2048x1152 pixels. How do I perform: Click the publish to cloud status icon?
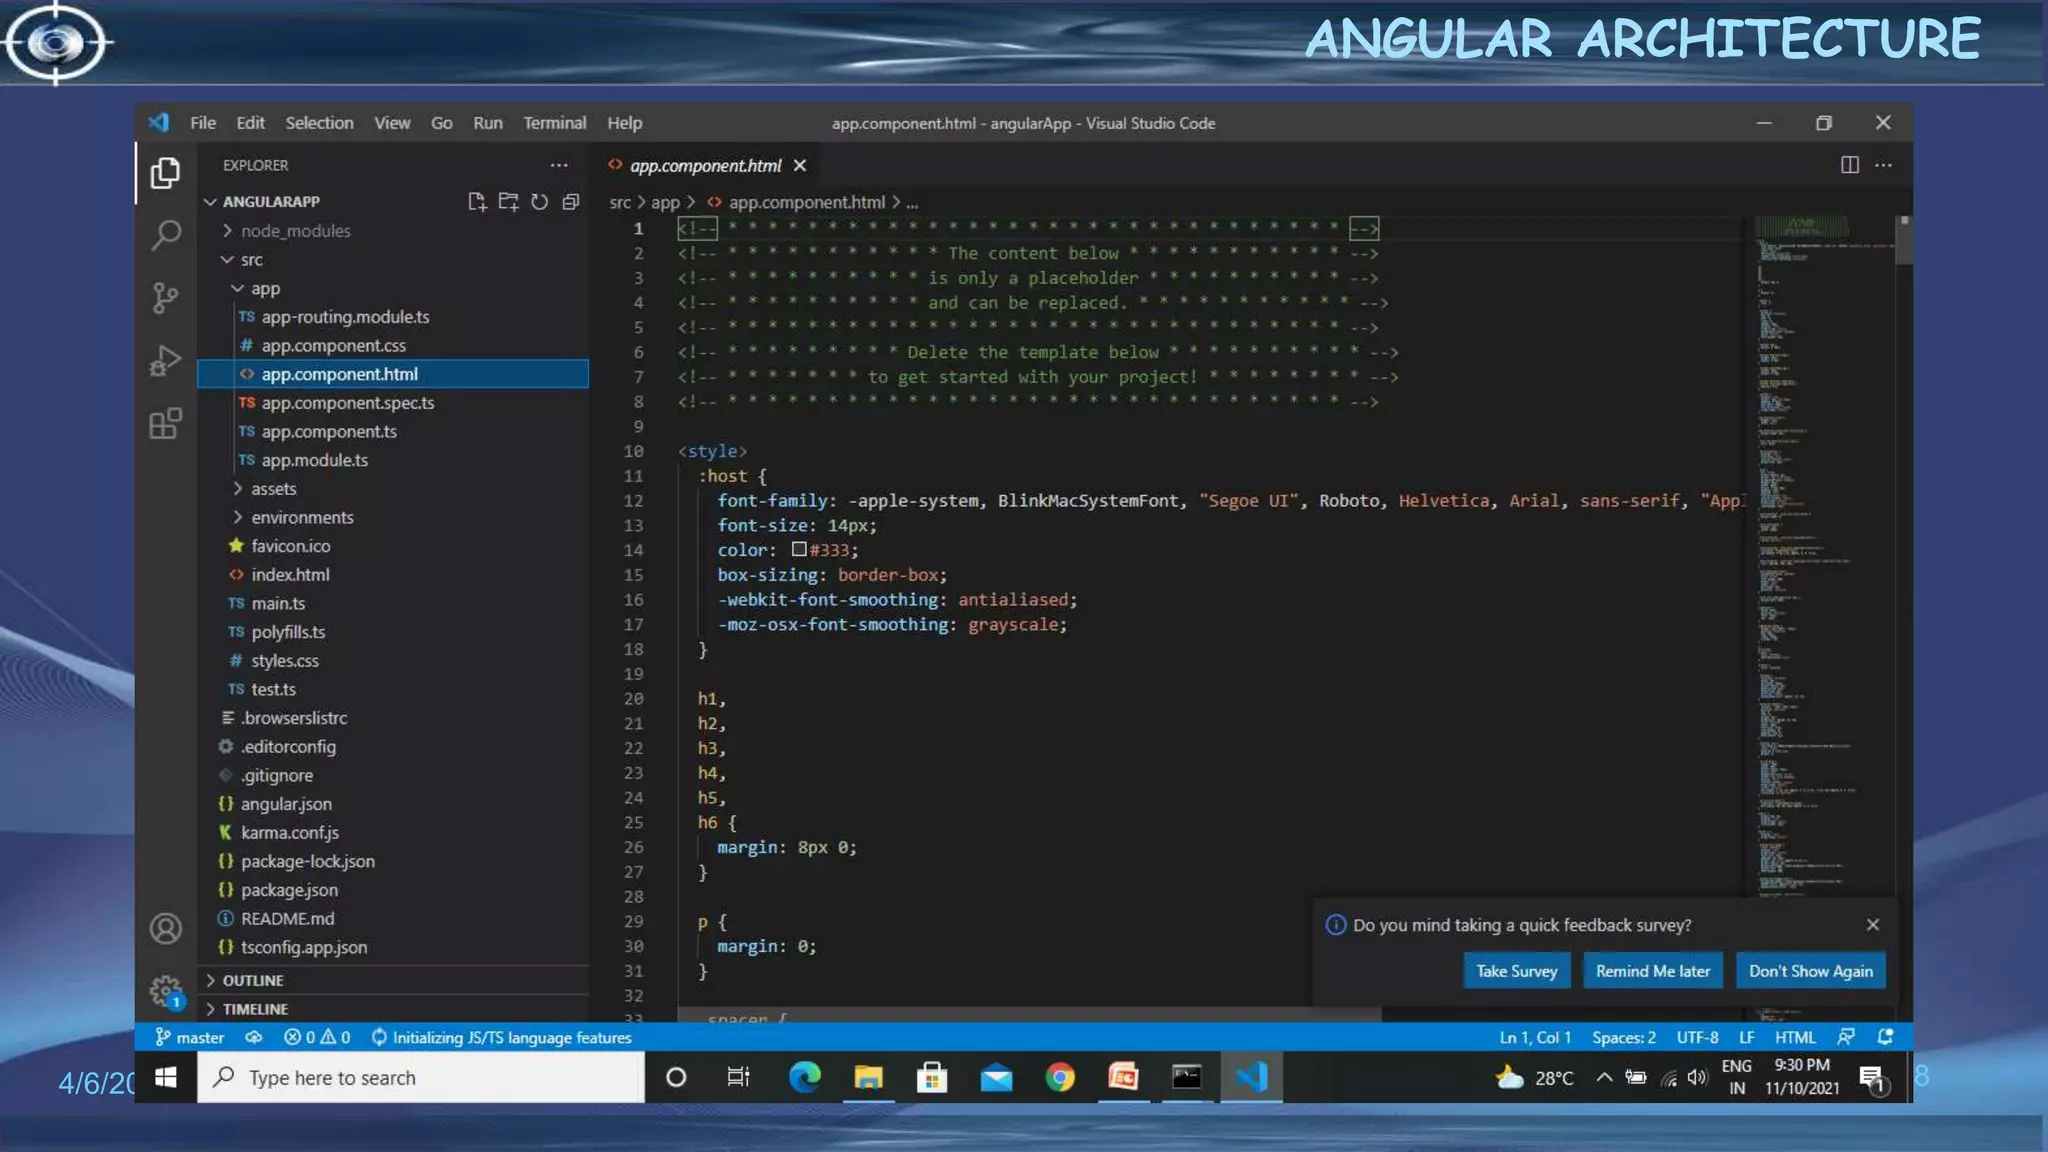click(254, 1038)
